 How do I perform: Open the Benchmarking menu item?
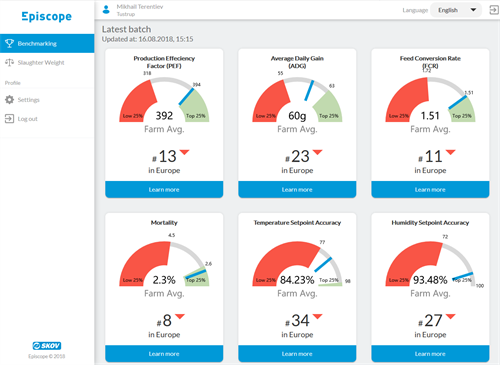point(47,43)
